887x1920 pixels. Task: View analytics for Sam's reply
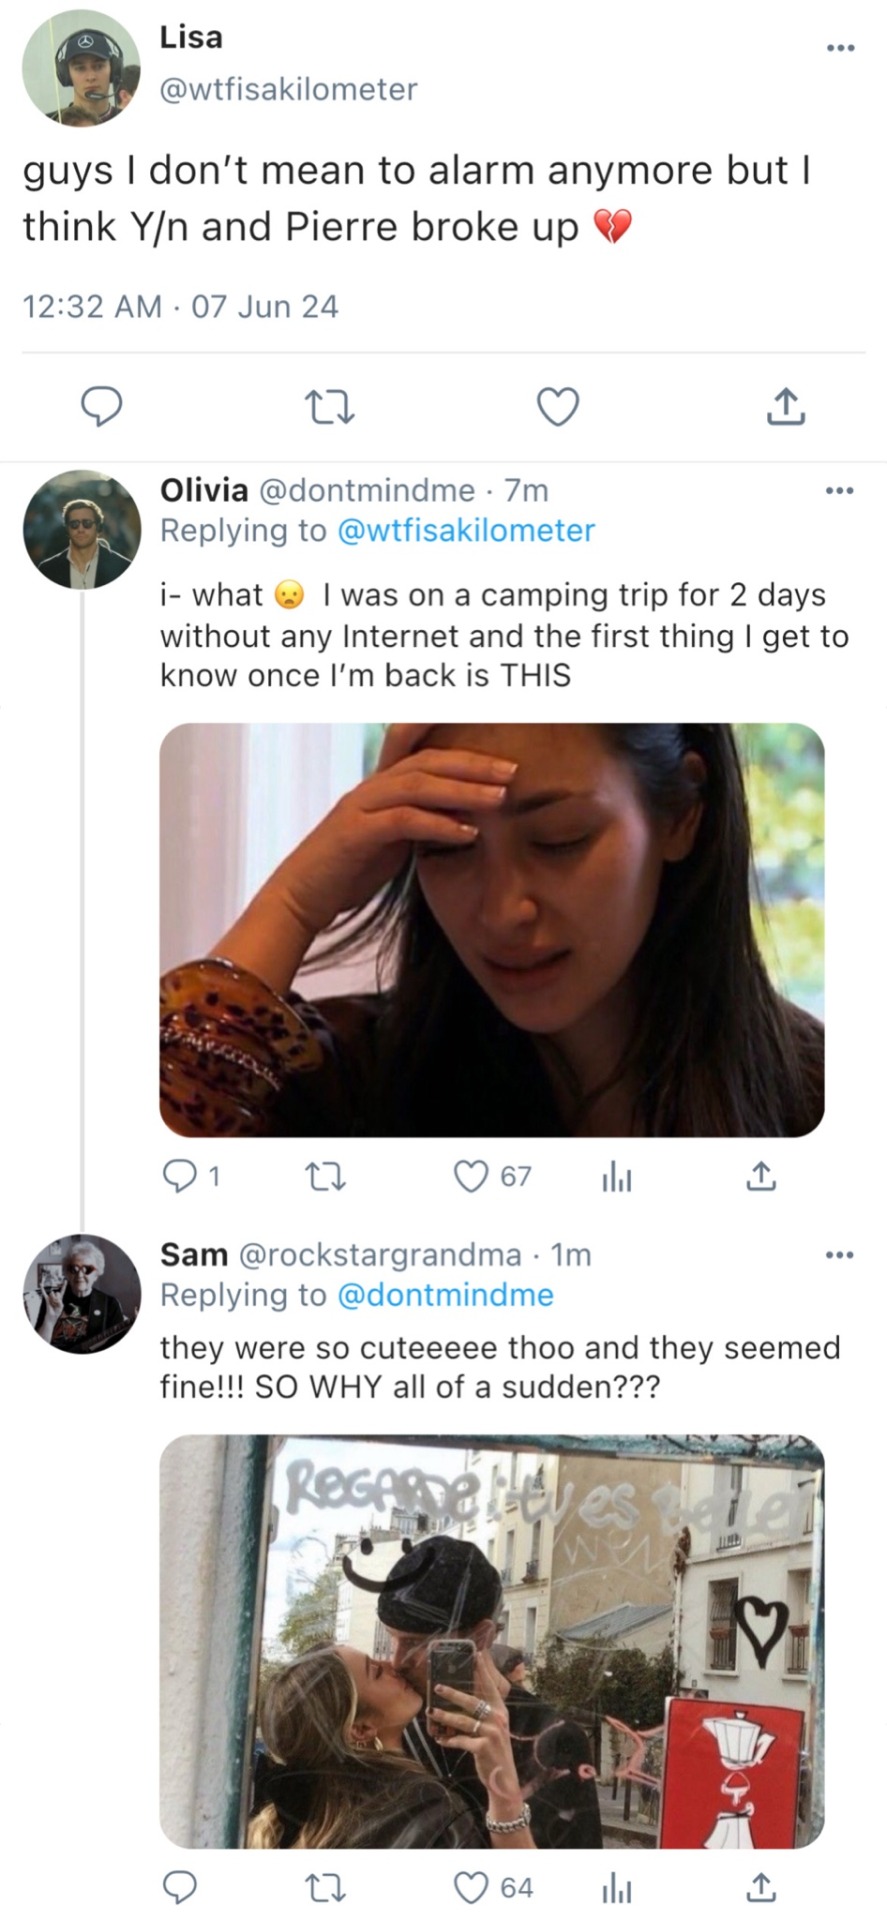tap(616, 1890)
